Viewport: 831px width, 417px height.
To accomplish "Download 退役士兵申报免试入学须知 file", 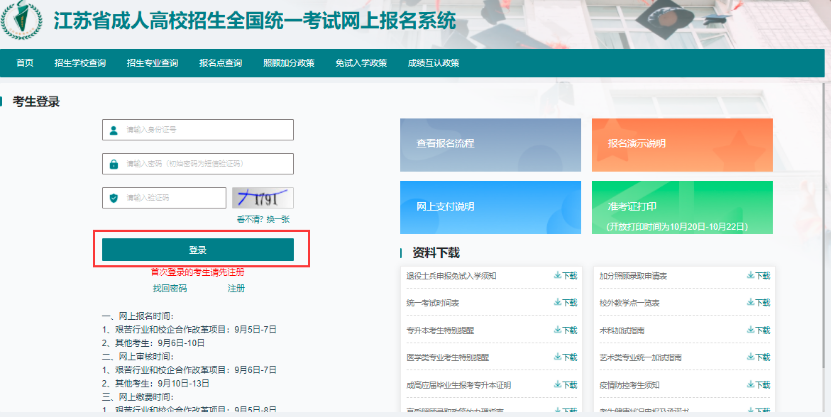I will click(x=565, y=275).
